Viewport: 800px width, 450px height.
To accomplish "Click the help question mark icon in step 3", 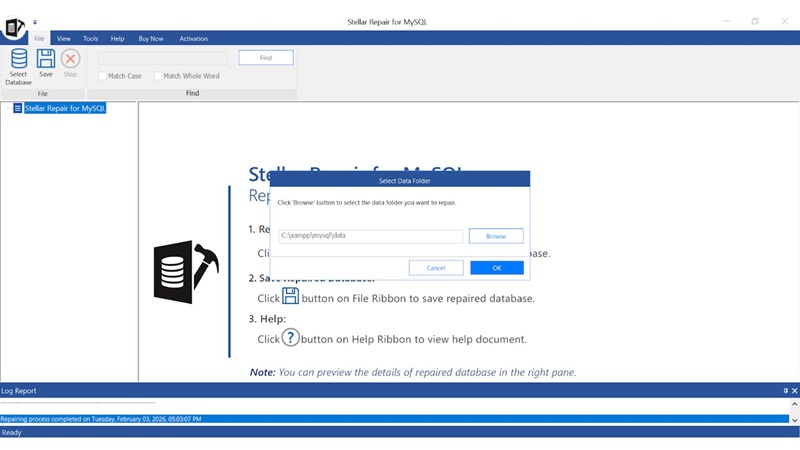I will tap(290, 337).
